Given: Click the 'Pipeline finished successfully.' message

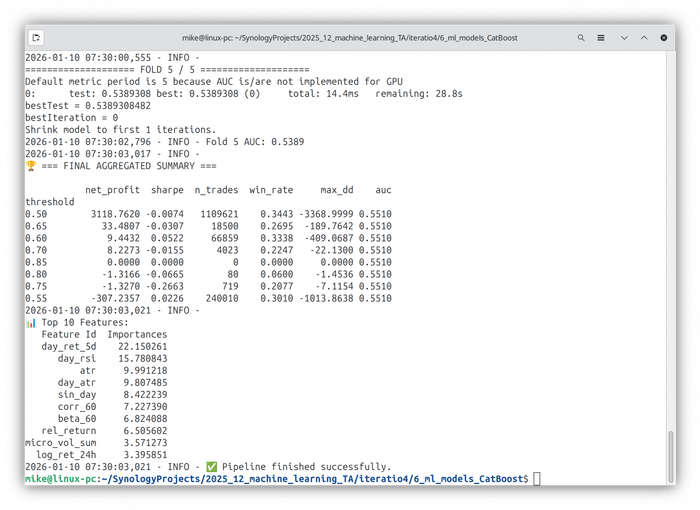Looking at the screenshot, I should pos(306,467).
